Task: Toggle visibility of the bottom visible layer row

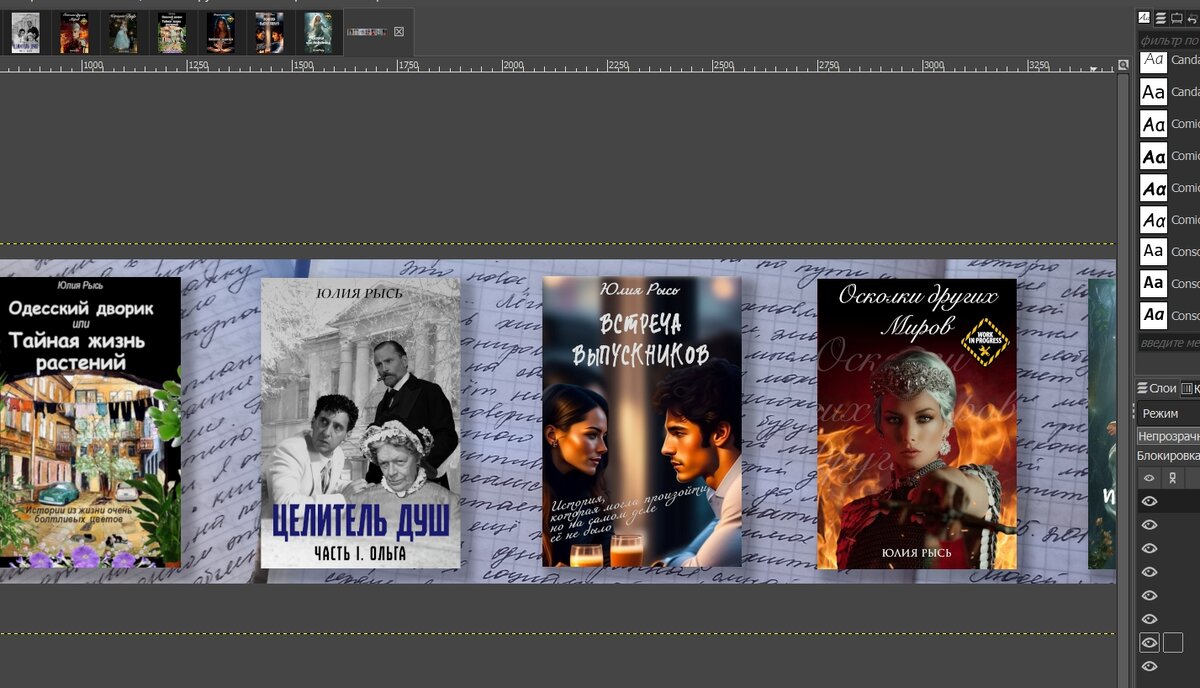Action: click(x=1149, y=667)
